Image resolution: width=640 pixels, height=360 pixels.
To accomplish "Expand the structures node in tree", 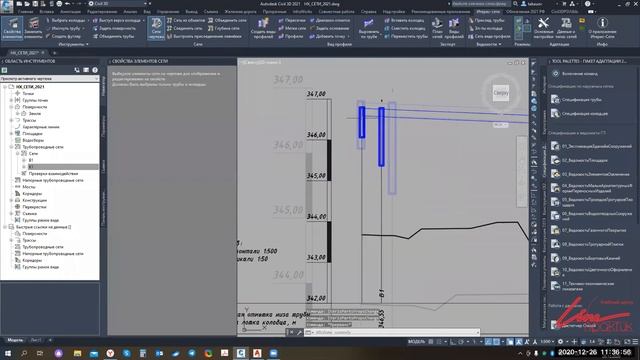I will 11,200.
